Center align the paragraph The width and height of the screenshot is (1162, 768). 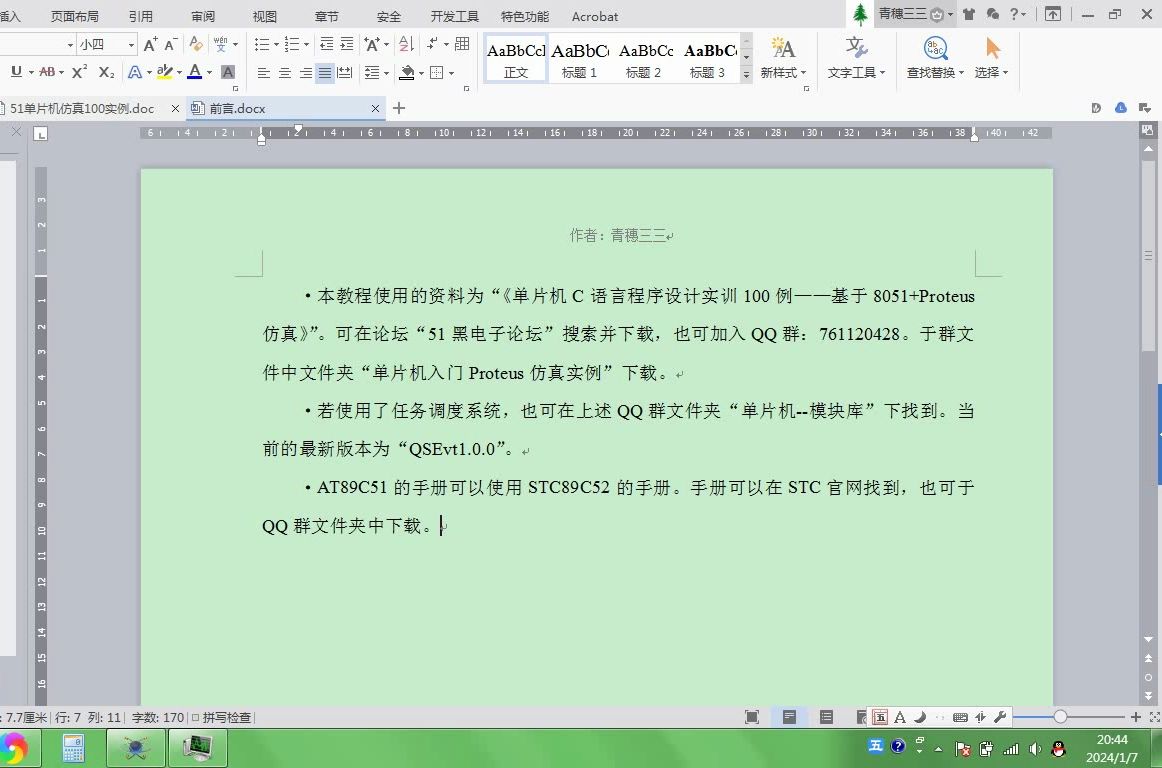(x=285, y=73)
